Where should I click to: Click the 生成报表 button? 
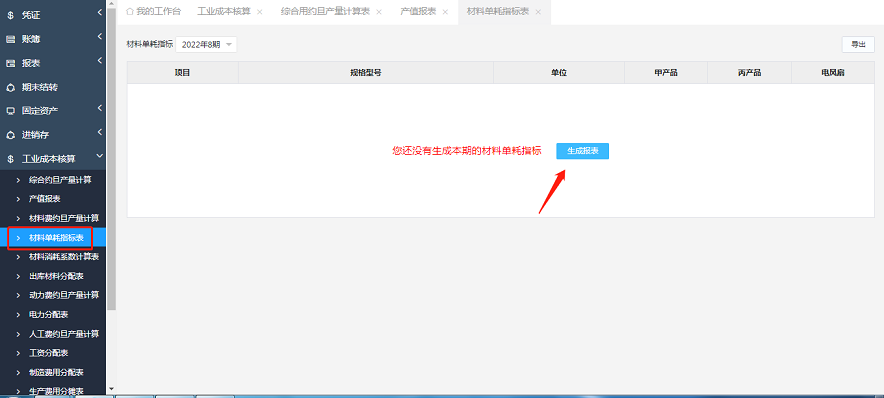[582, 151]
